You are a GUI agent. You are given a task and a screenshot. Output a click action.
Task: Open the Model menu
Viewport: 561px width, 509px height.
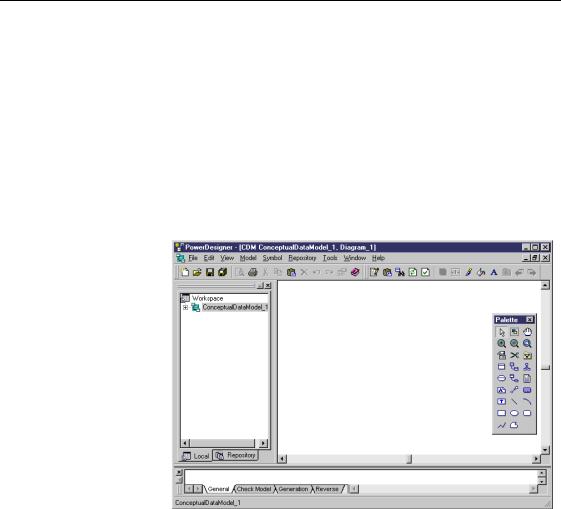[x=248, y=258]
